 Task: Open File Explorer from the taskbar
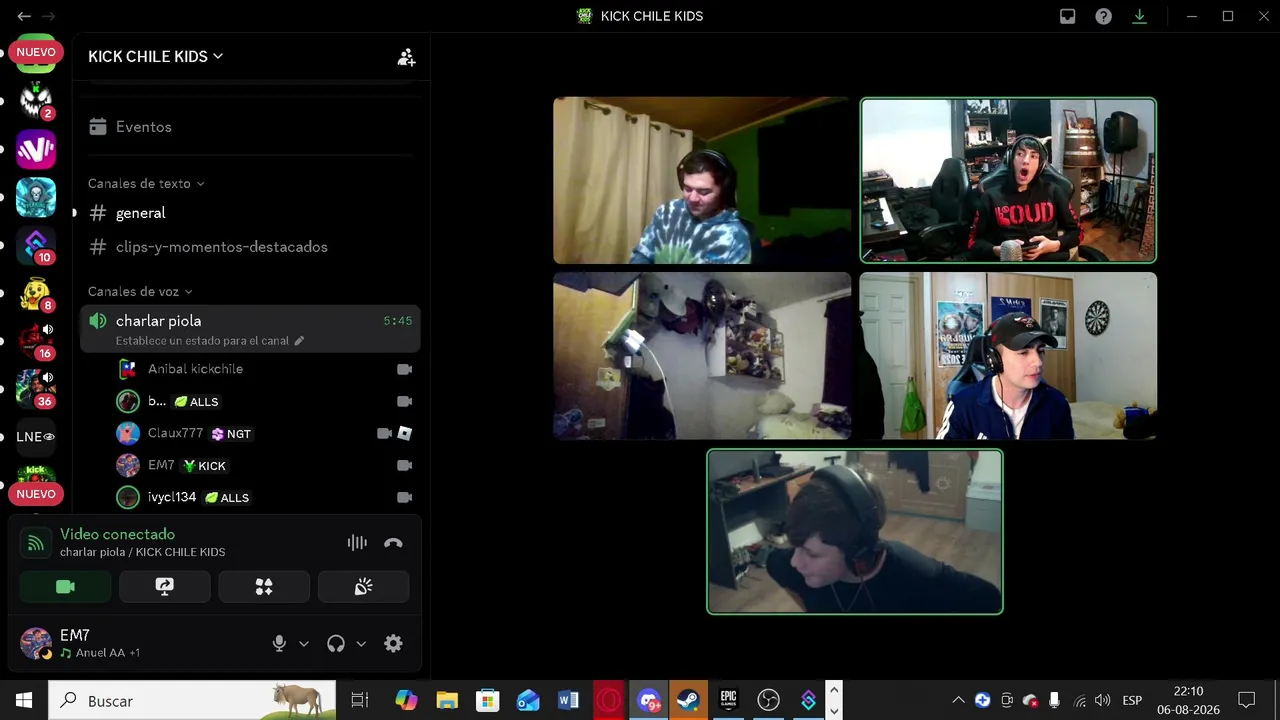(447, 701)
